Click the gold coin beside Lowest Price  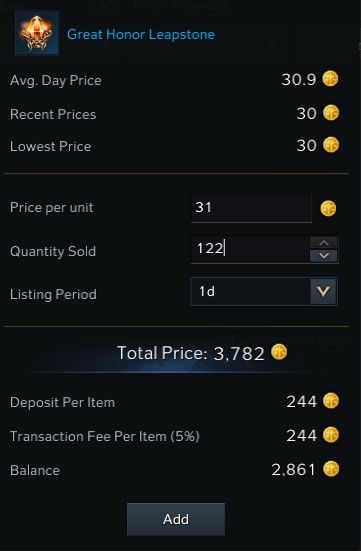pos(331,145)
